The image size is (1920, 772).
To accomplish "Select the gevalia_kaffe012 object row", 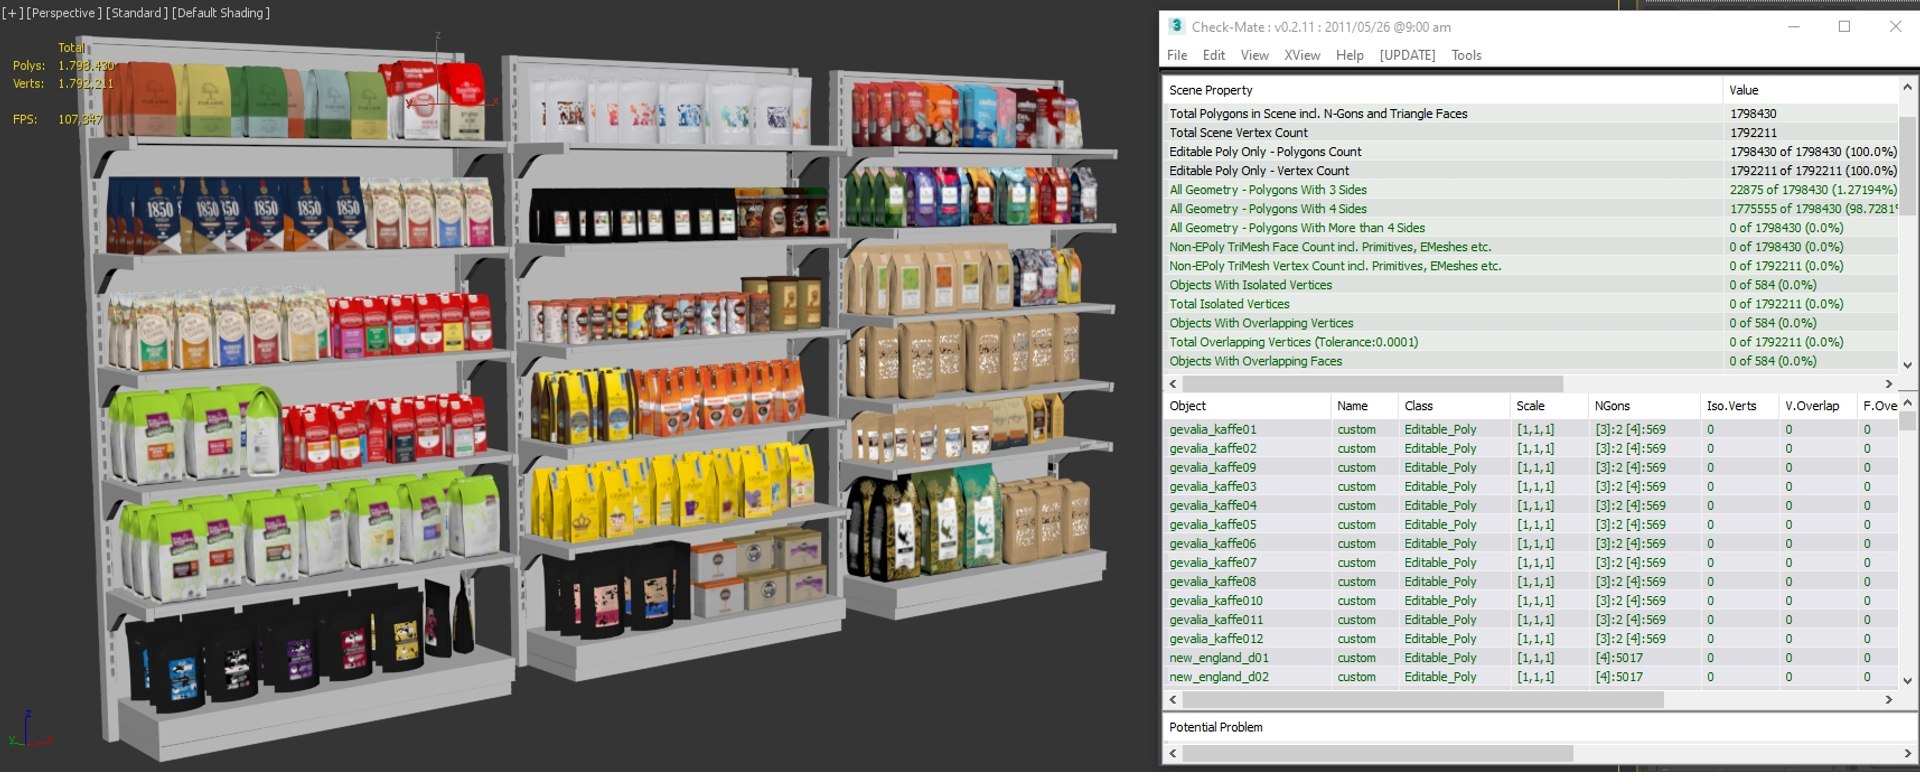I will point(1530,639).
